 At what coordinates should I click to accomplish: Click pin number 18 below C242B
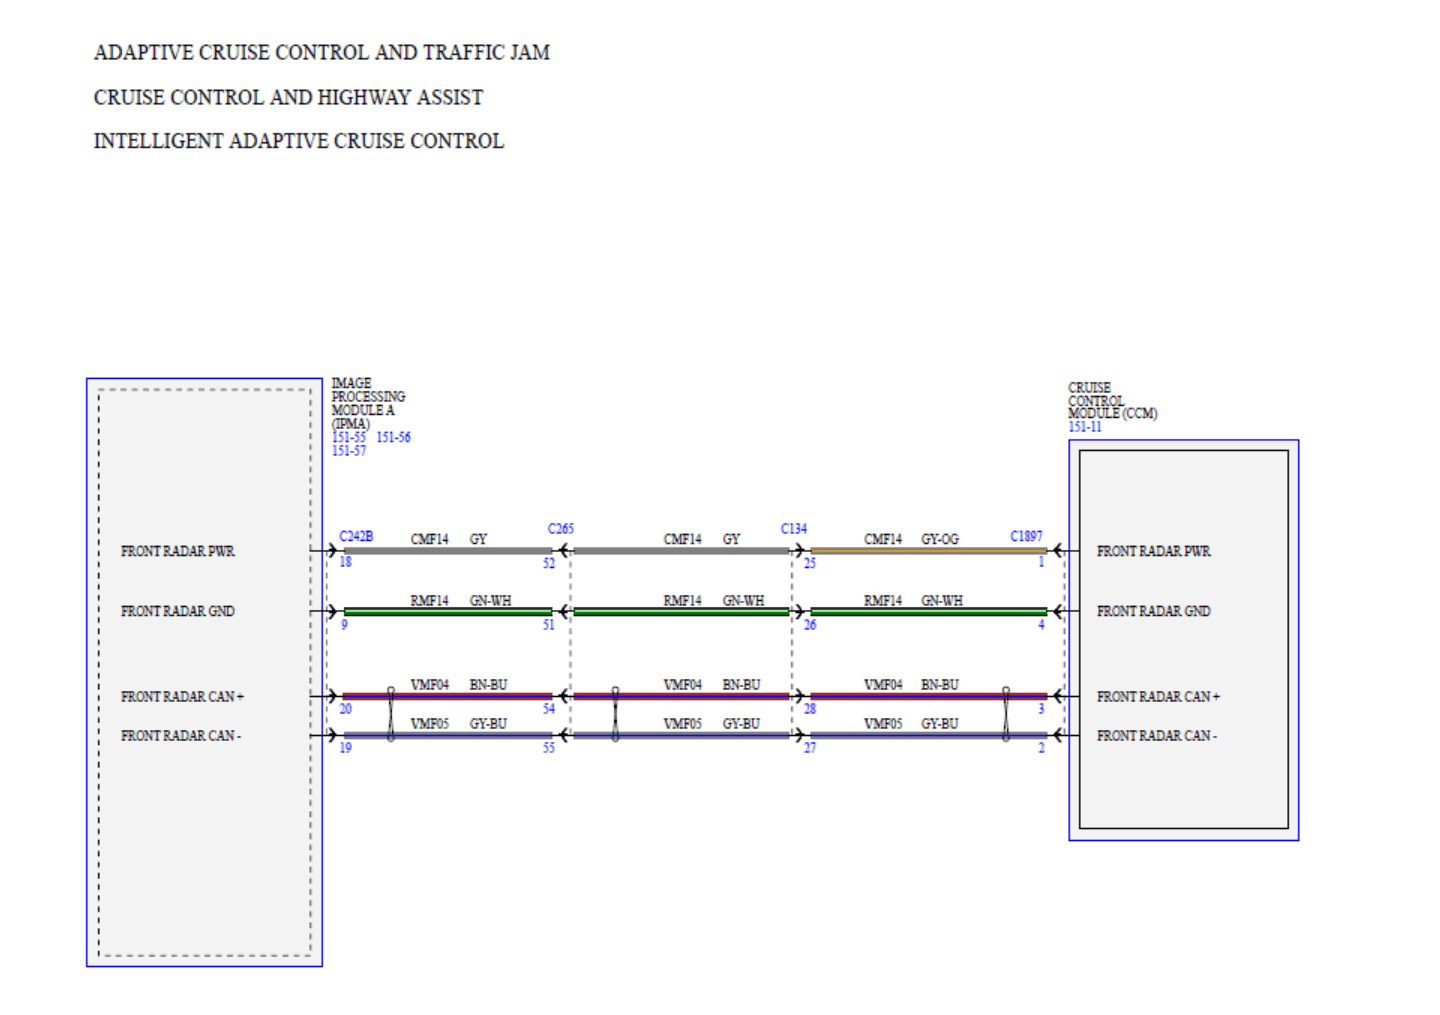[345, 562]
